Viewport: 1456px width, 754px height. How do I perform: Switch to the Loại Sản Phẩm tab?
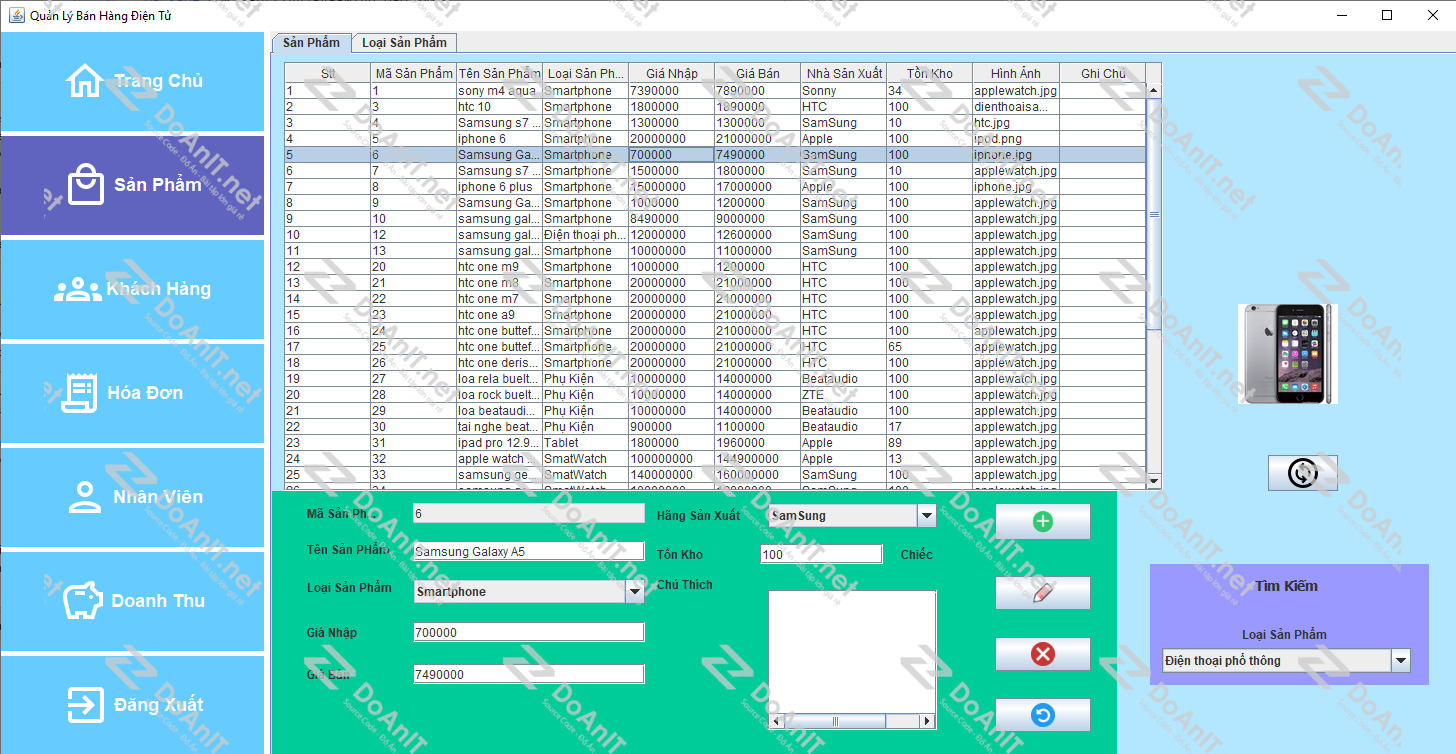(x=404, y=43)
